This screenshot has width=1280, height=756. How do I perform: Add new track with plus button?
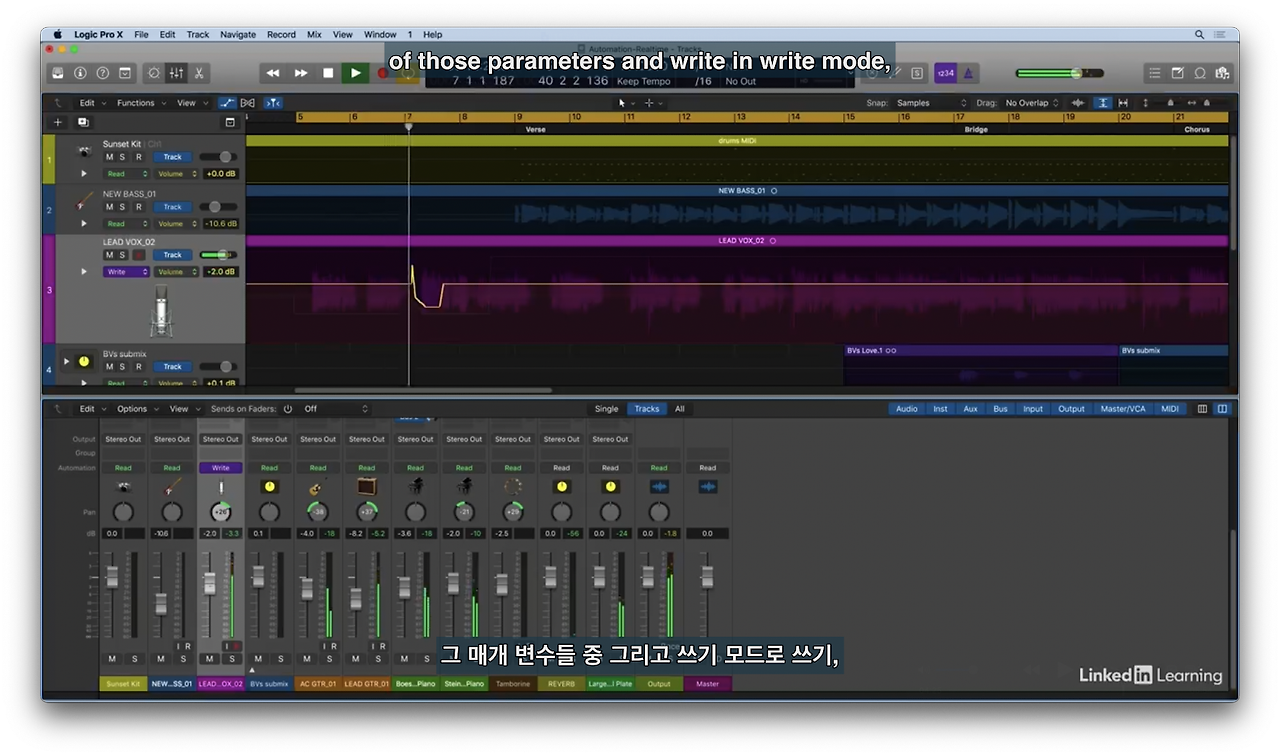point(58,122)
